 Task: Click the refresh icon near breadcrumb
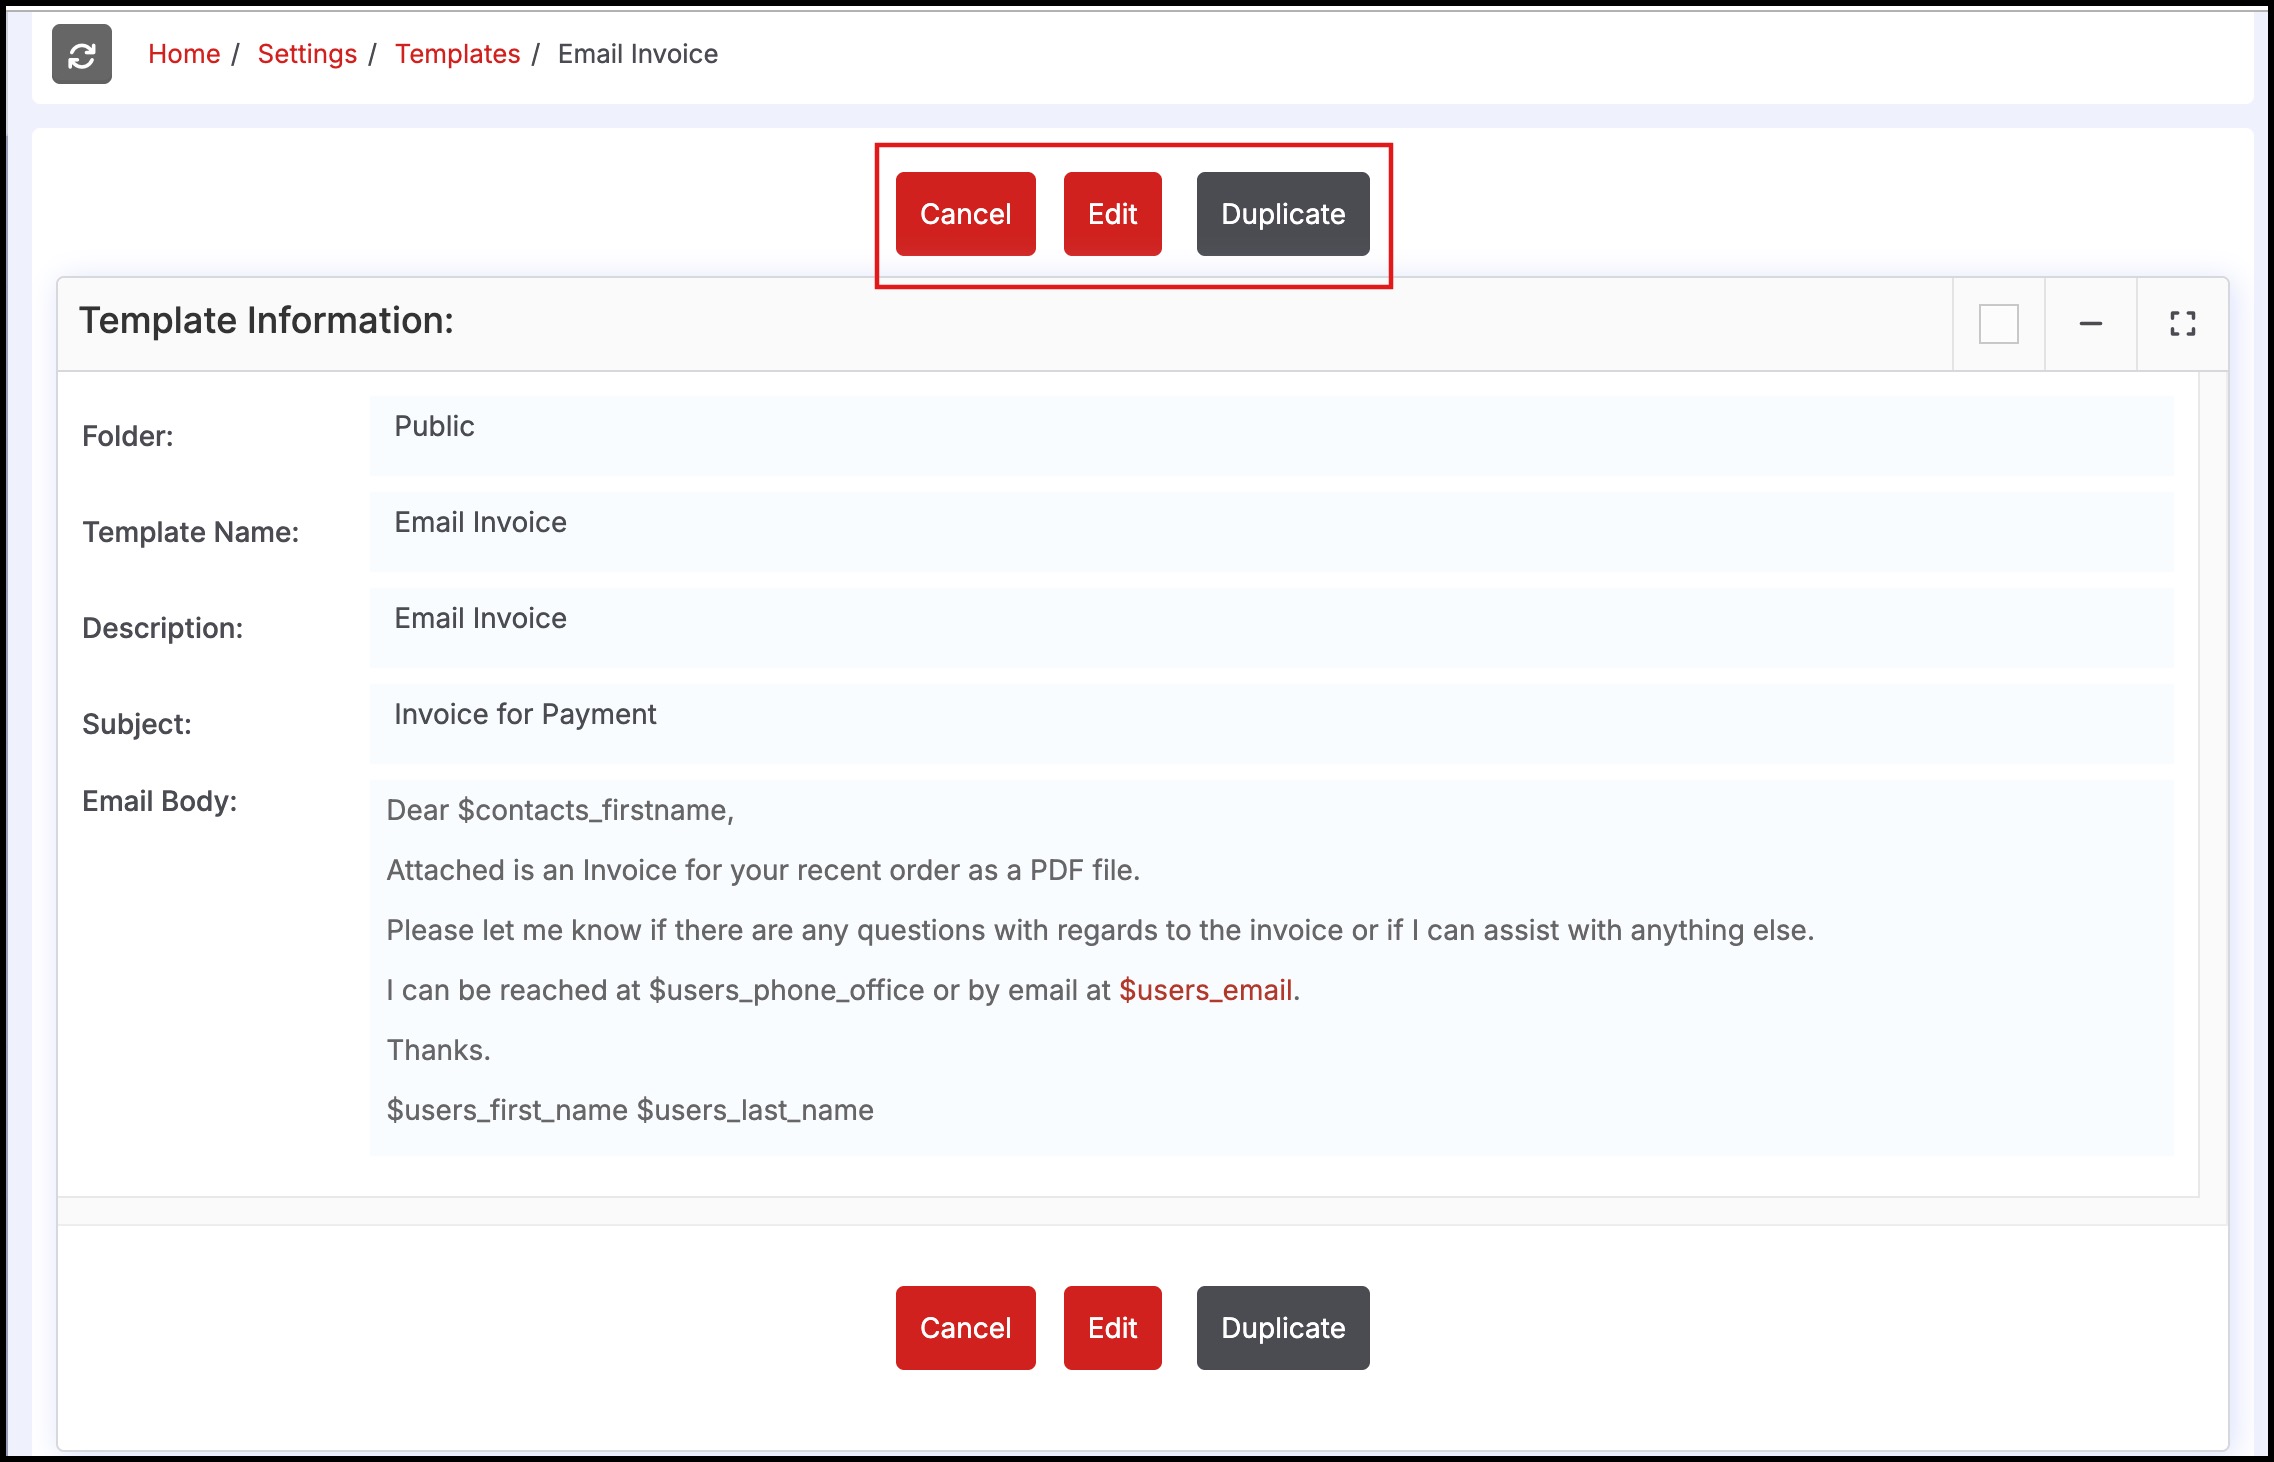tap(82, 55)
